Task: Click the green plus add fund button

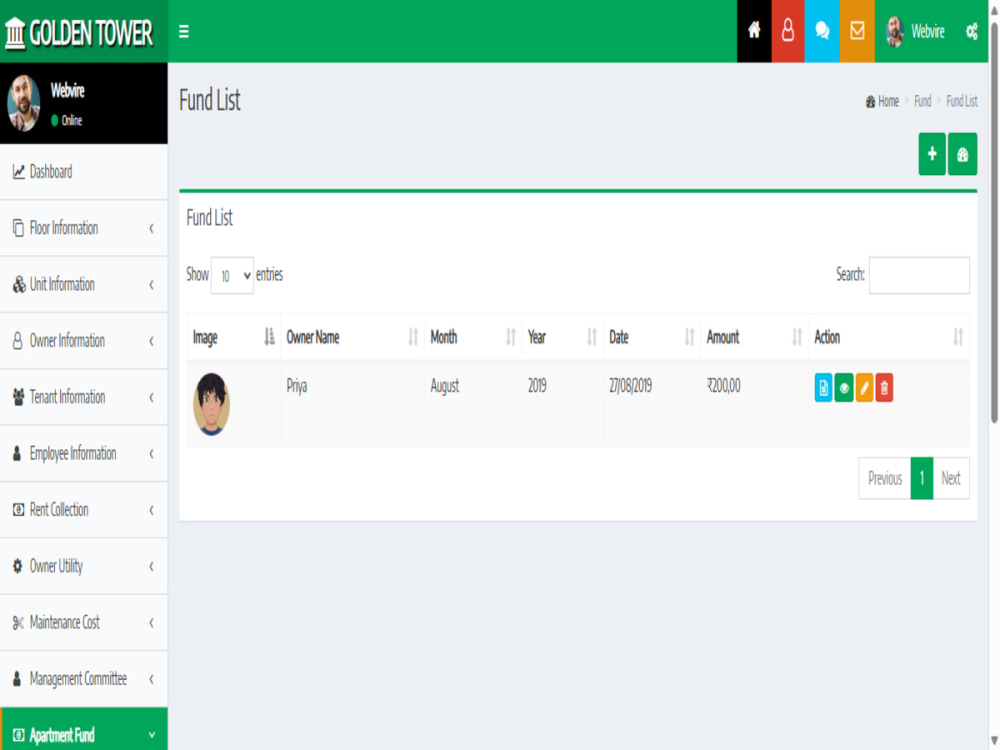Action: 932,154
